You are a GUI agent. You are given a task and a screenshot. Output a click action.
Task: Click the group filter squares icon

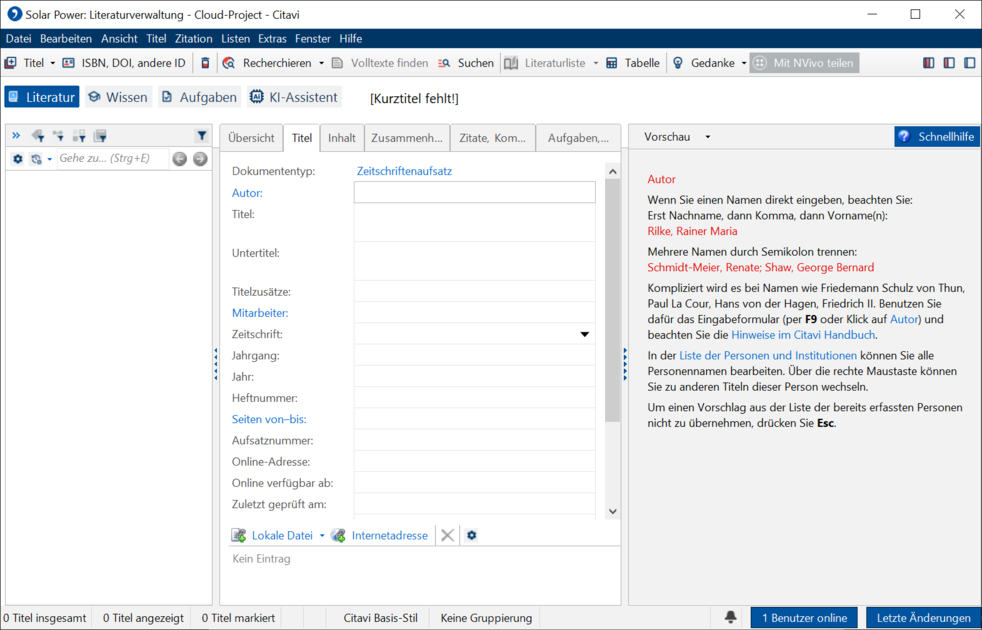click(x=79, y=135)
